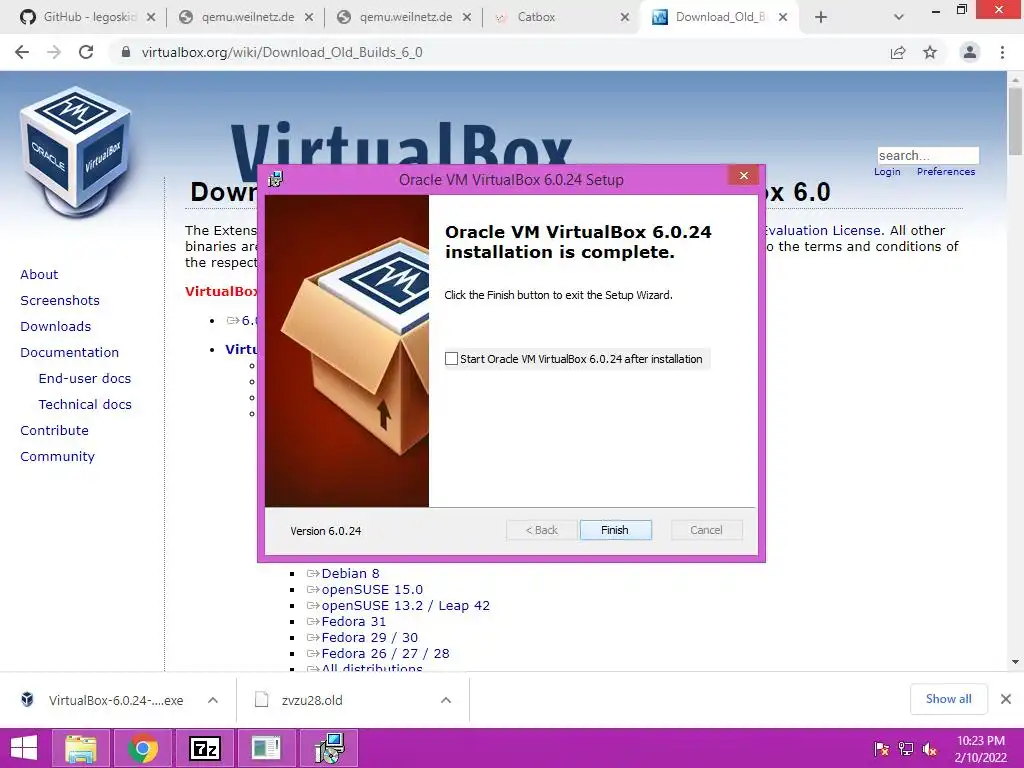Image resolution: width=1024 pixels, height=768 pixels.
Task: Open the taskbar window app beside 7-Zip
Action: (x=266, y=748)
